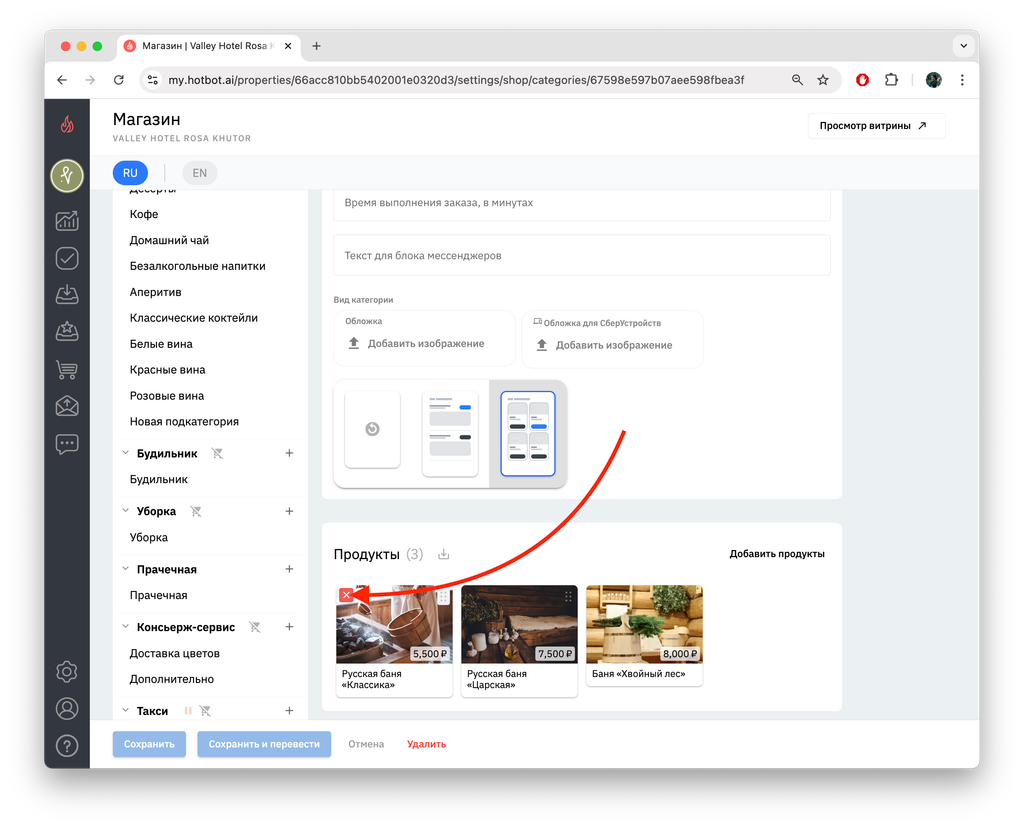Open the Hotbot flame logo home
The image size is (1024, 827).
tap(67, 124)
